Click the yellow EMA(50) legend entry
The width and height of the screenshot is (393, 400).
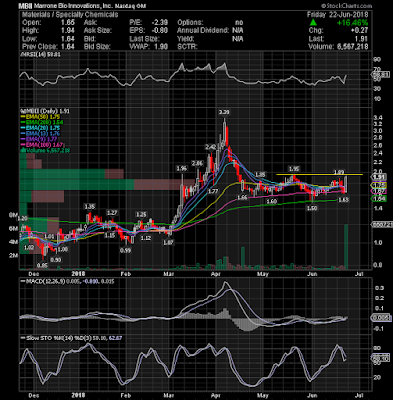pyautogui.click(x=40, y=117)
